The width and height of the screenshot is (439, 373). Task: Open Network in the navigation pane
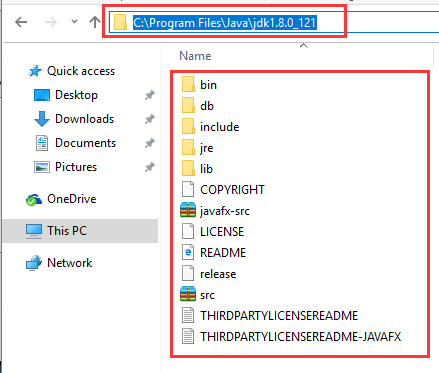point(69,263)
